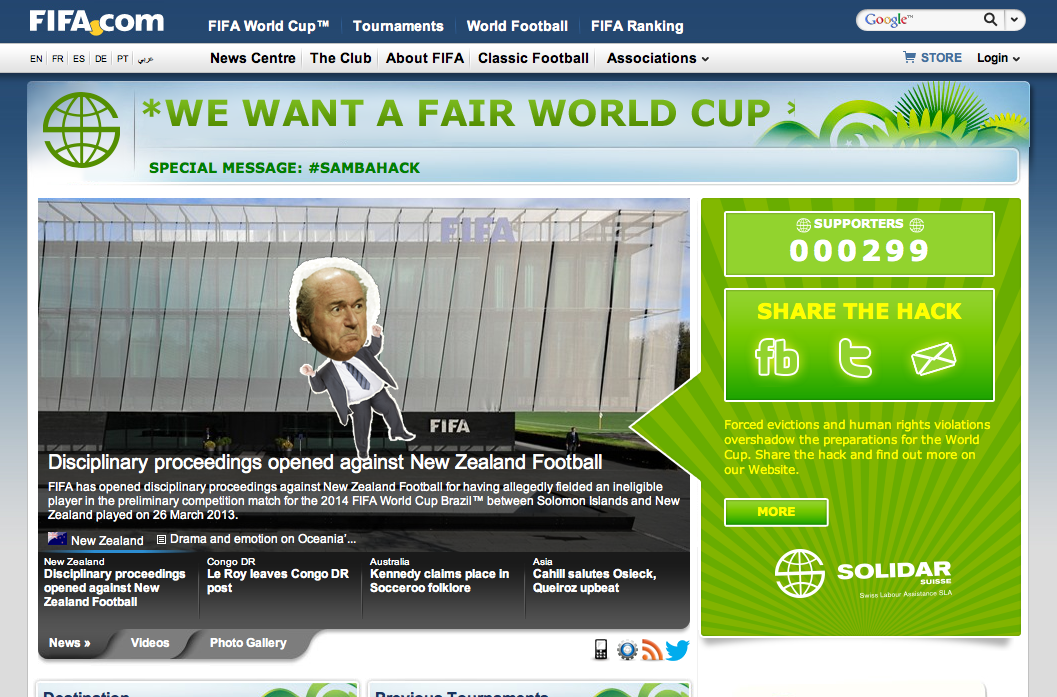This screenshot has width=1057, height=697.
Task: Click the blue gear widget icon
Action: point(627,650)
